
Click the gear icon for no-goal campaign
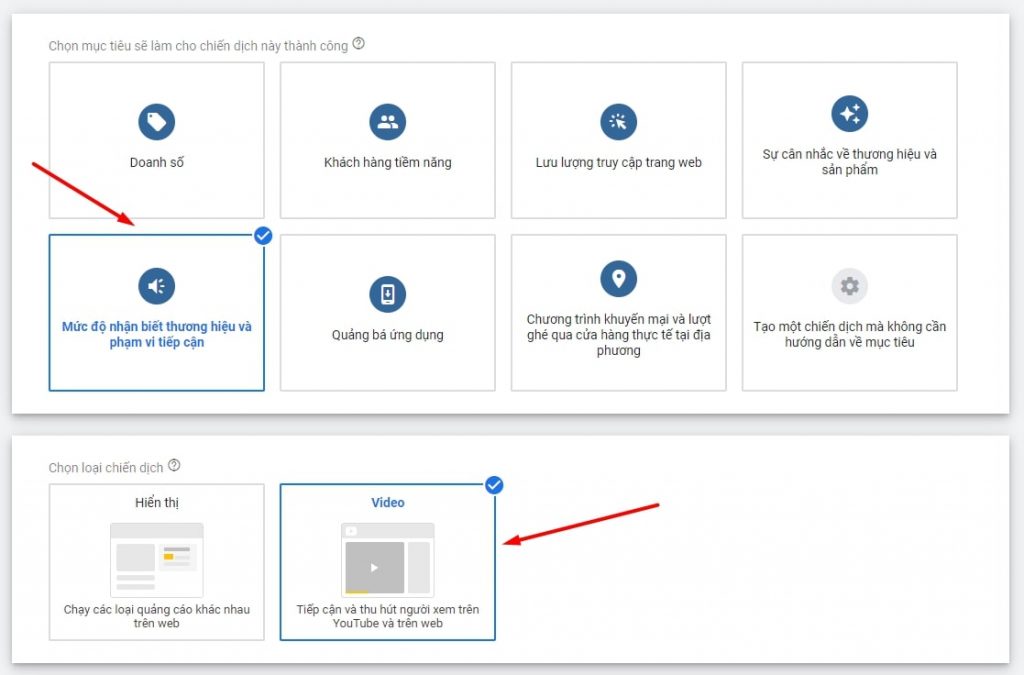click(849, 286)
